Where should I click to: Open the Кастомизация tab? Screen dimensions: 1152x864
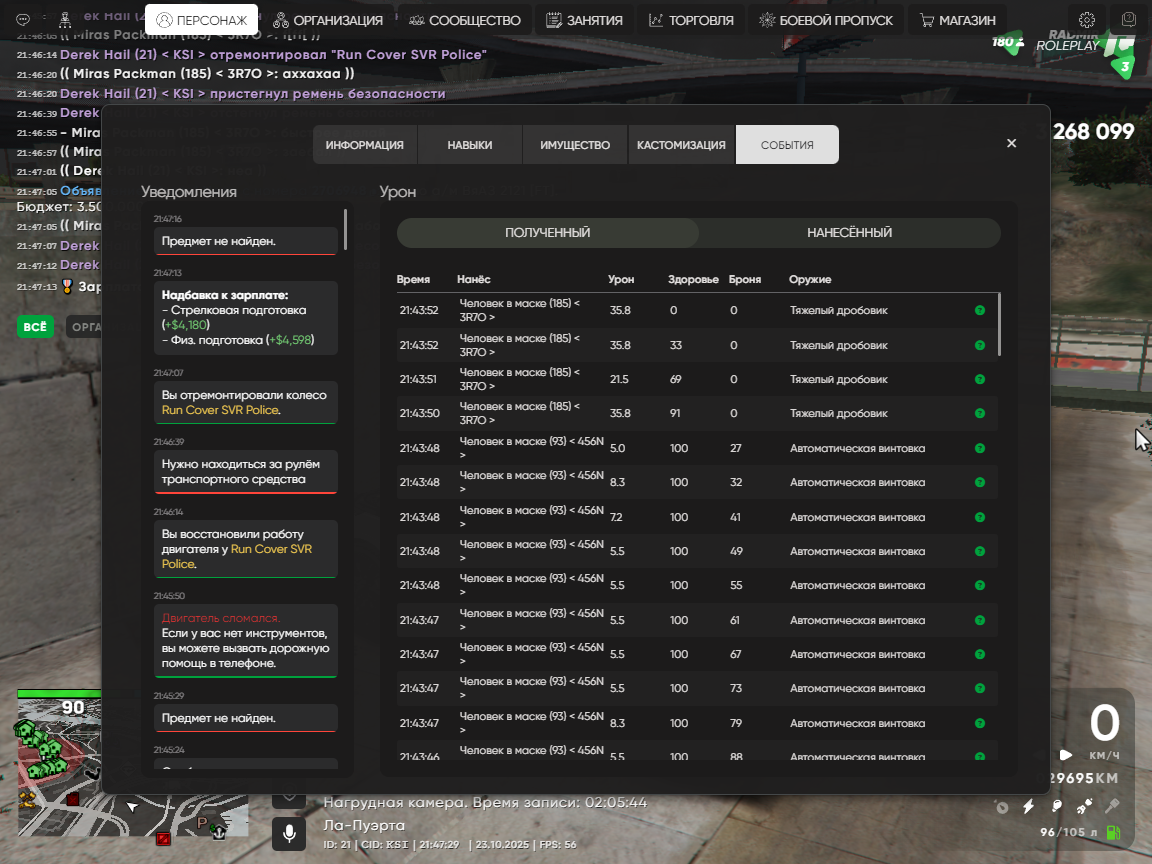[x=681, y=145]
